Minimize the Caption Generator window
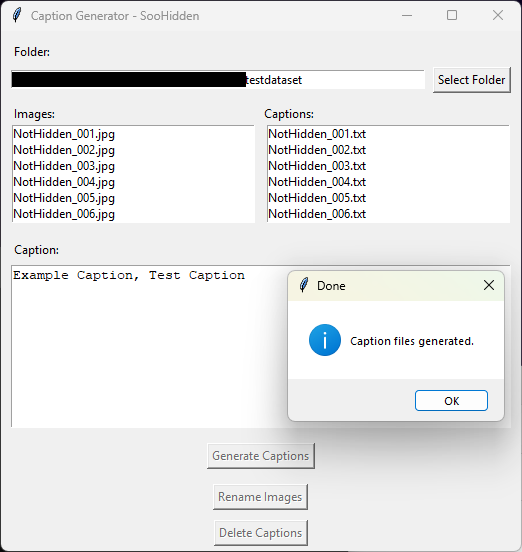522x552 pixels. 407,15
